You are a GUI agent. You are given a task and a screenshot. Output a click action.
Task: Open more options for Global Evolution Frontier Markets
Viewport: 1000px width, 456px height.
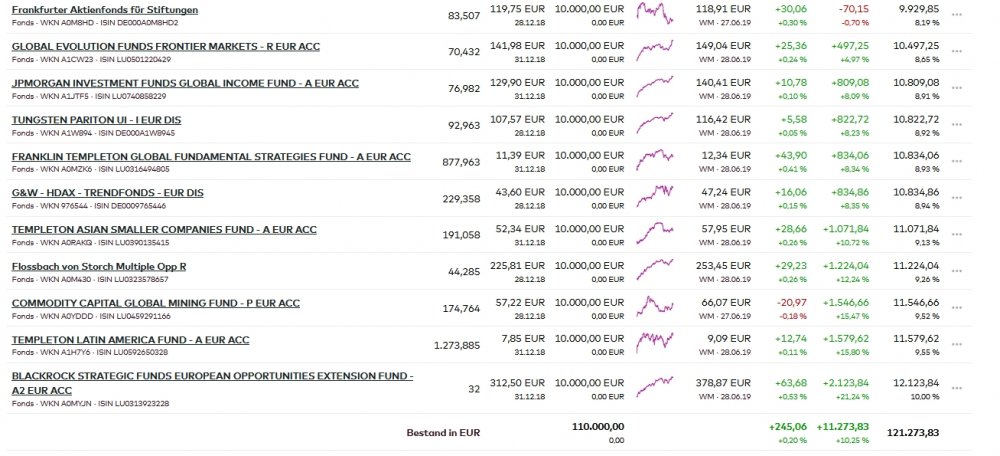[x=957, y=53]
